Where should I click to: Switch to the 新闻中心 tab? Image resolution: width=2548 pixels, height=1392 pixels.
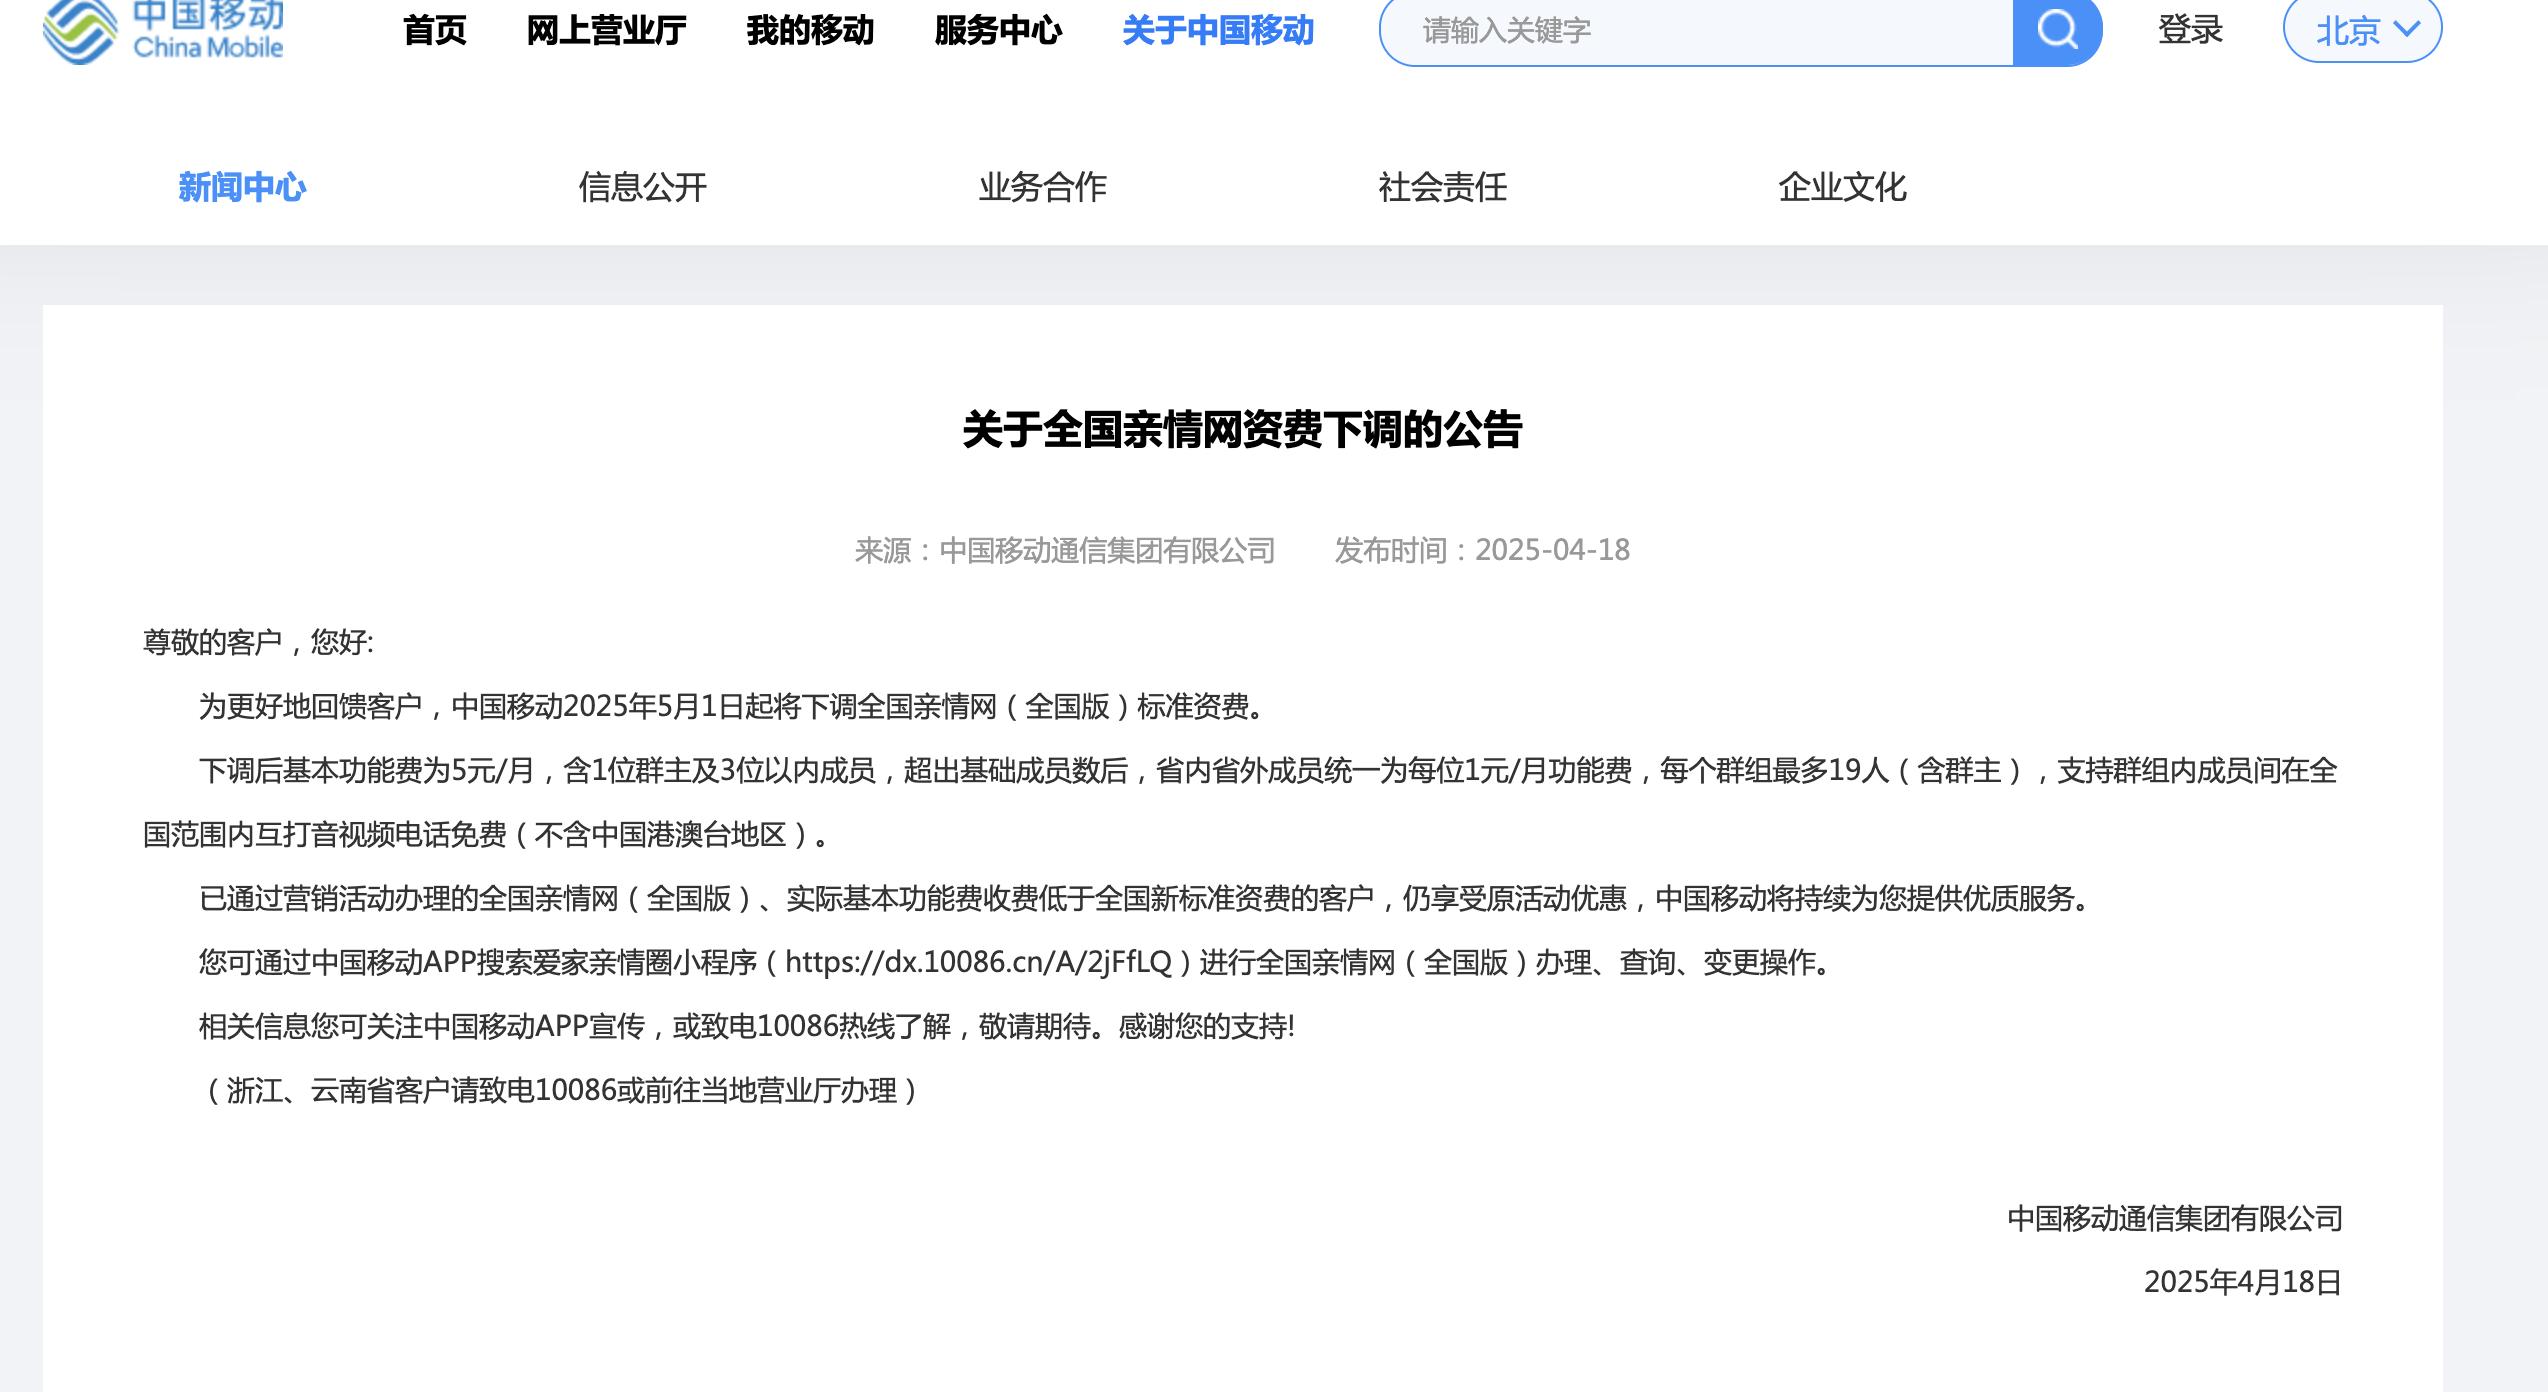(242, 187)
